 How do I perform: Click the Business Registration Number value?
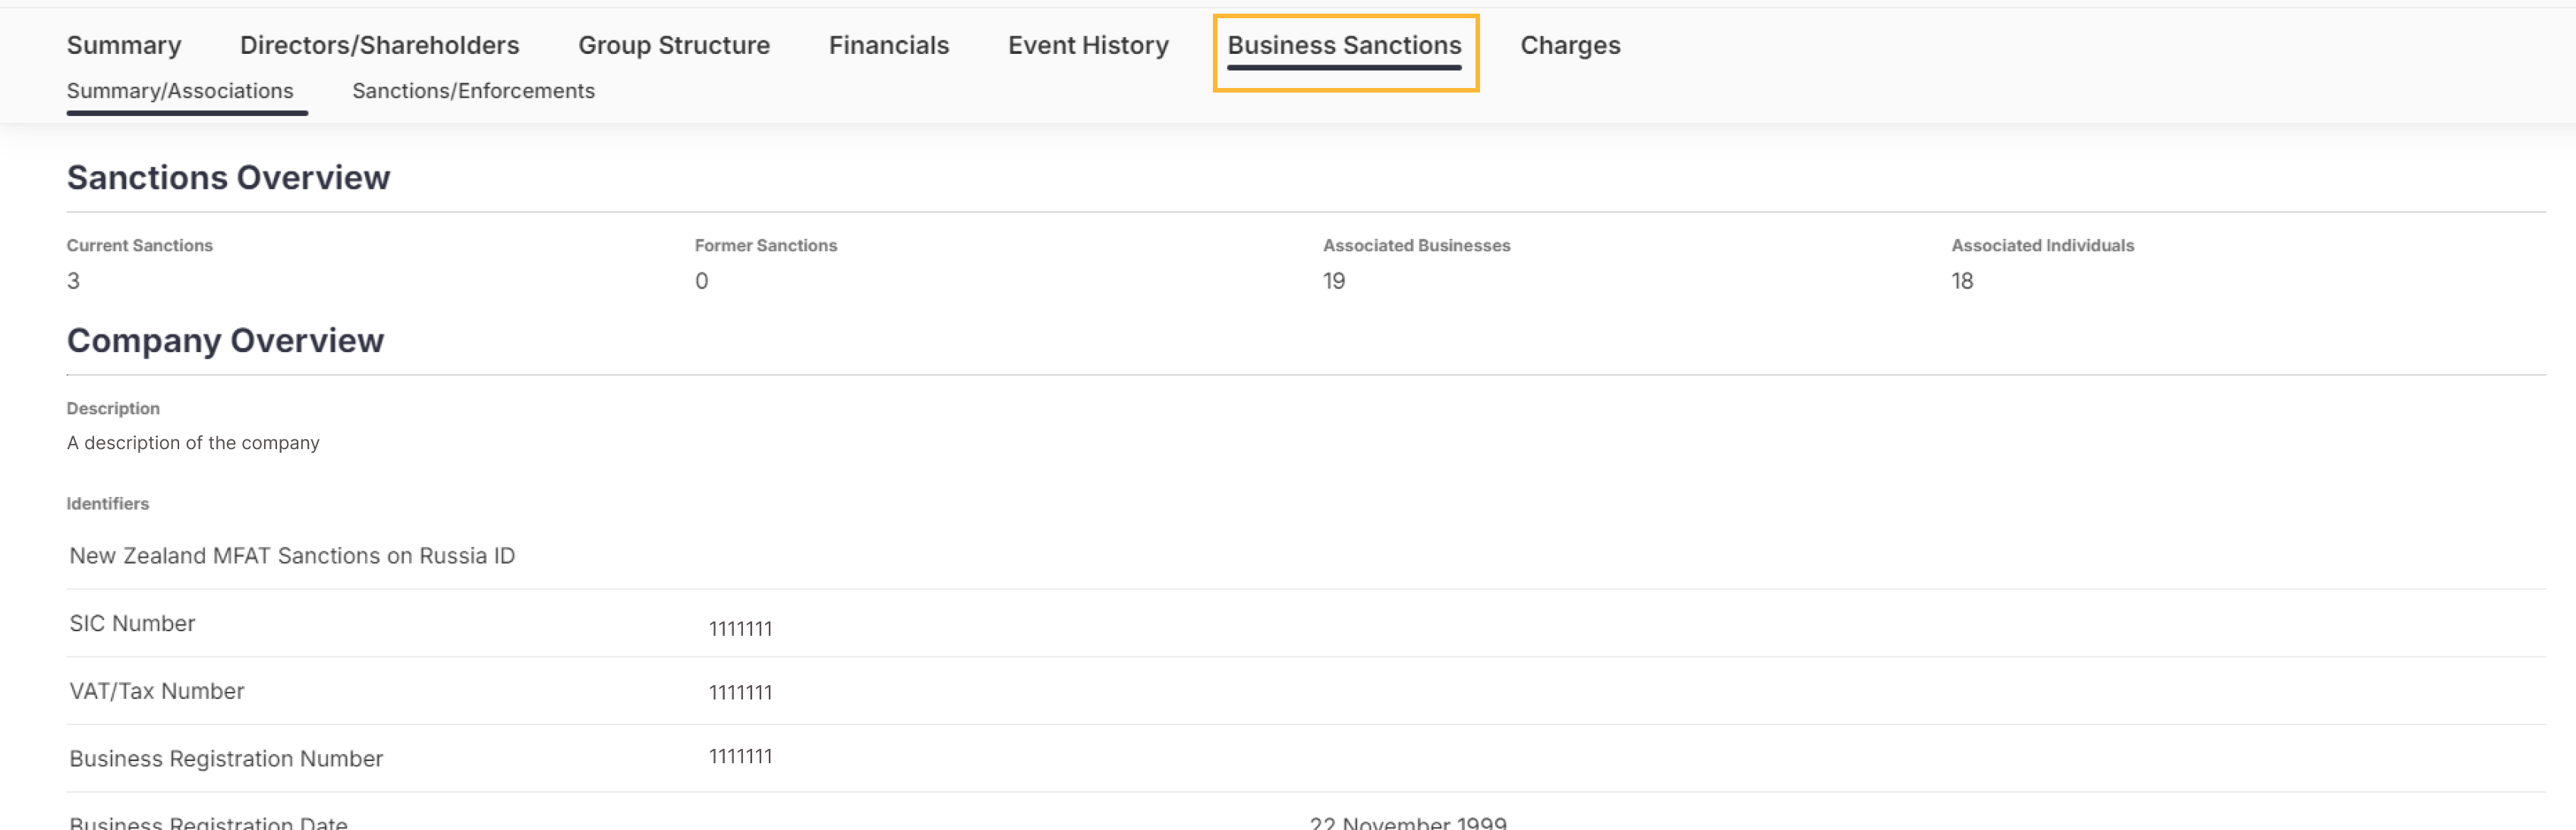pos(740,757)
